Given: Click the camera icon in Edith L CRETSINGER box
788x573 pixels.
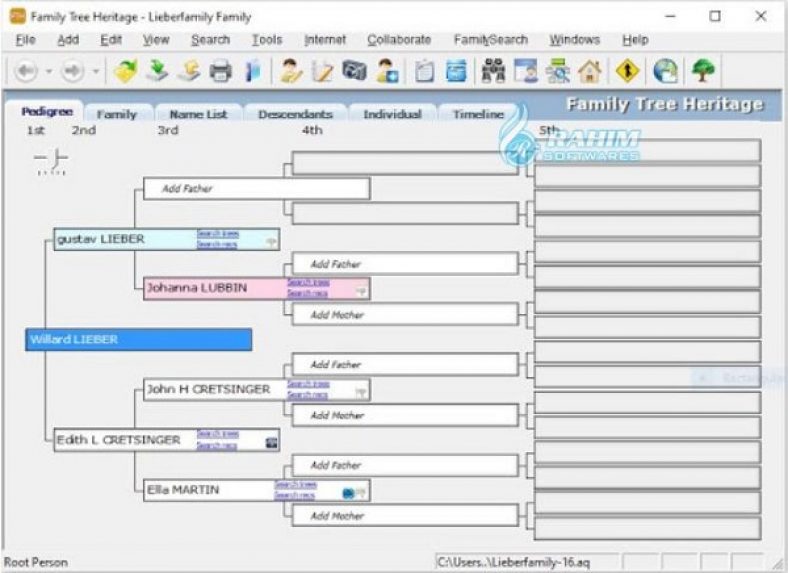Looking at the screenshot, I should pyautogui.click(x=271, y=443).
